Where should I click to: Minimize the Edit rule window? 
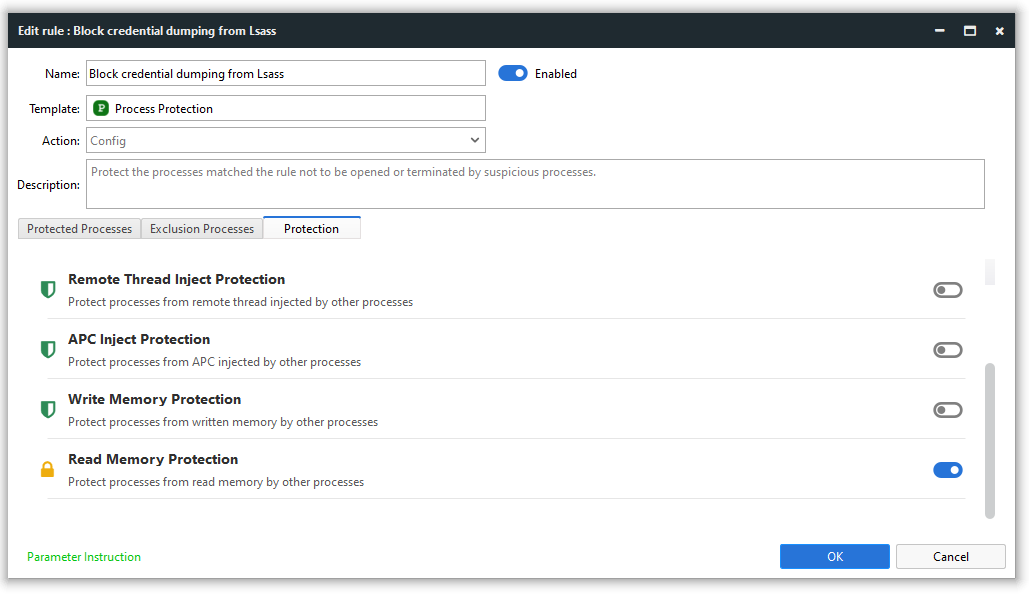[x=939, y=31]
